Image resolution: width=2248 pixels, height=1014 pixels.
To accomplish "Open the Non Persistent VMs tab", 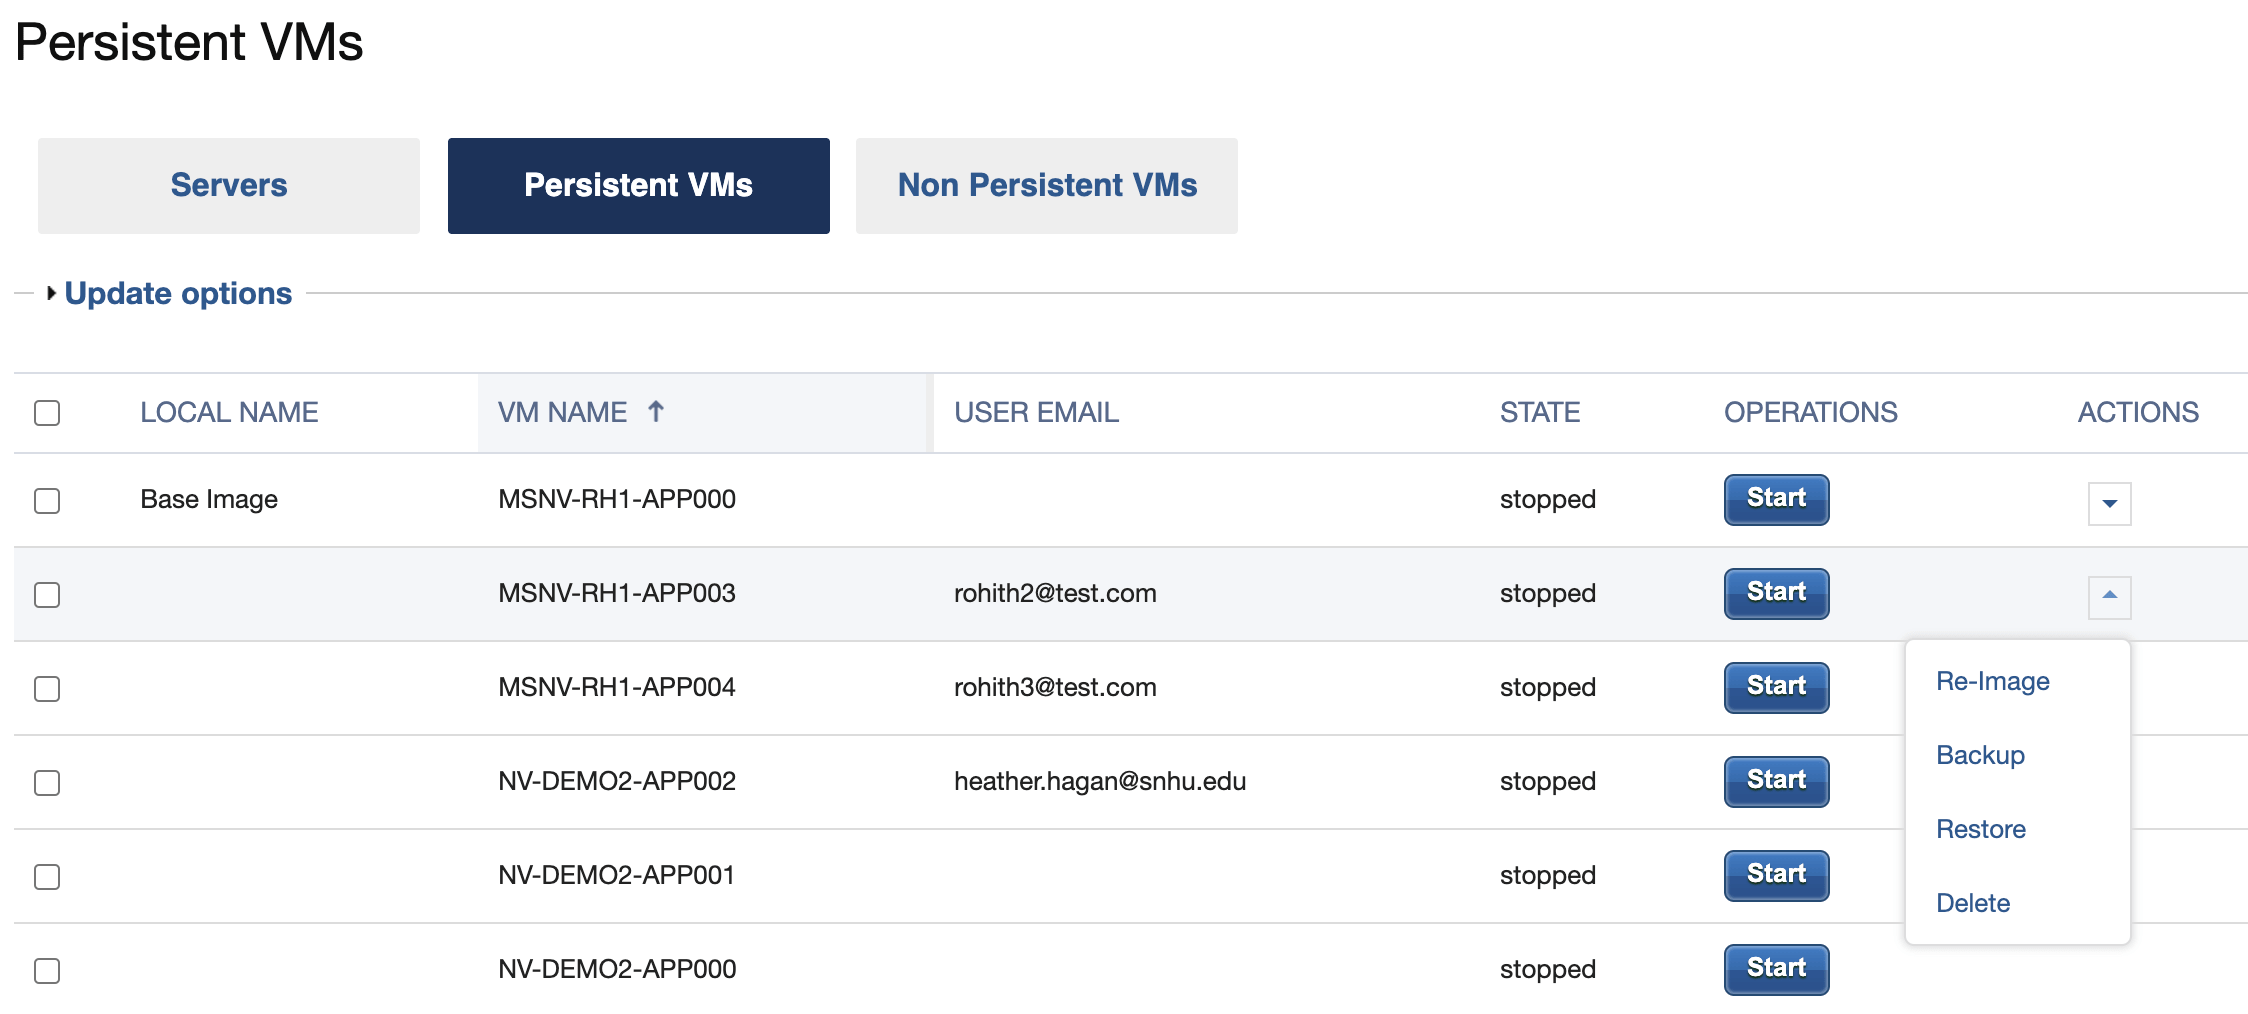I will pyautogui.click(x=1047, y=186).
